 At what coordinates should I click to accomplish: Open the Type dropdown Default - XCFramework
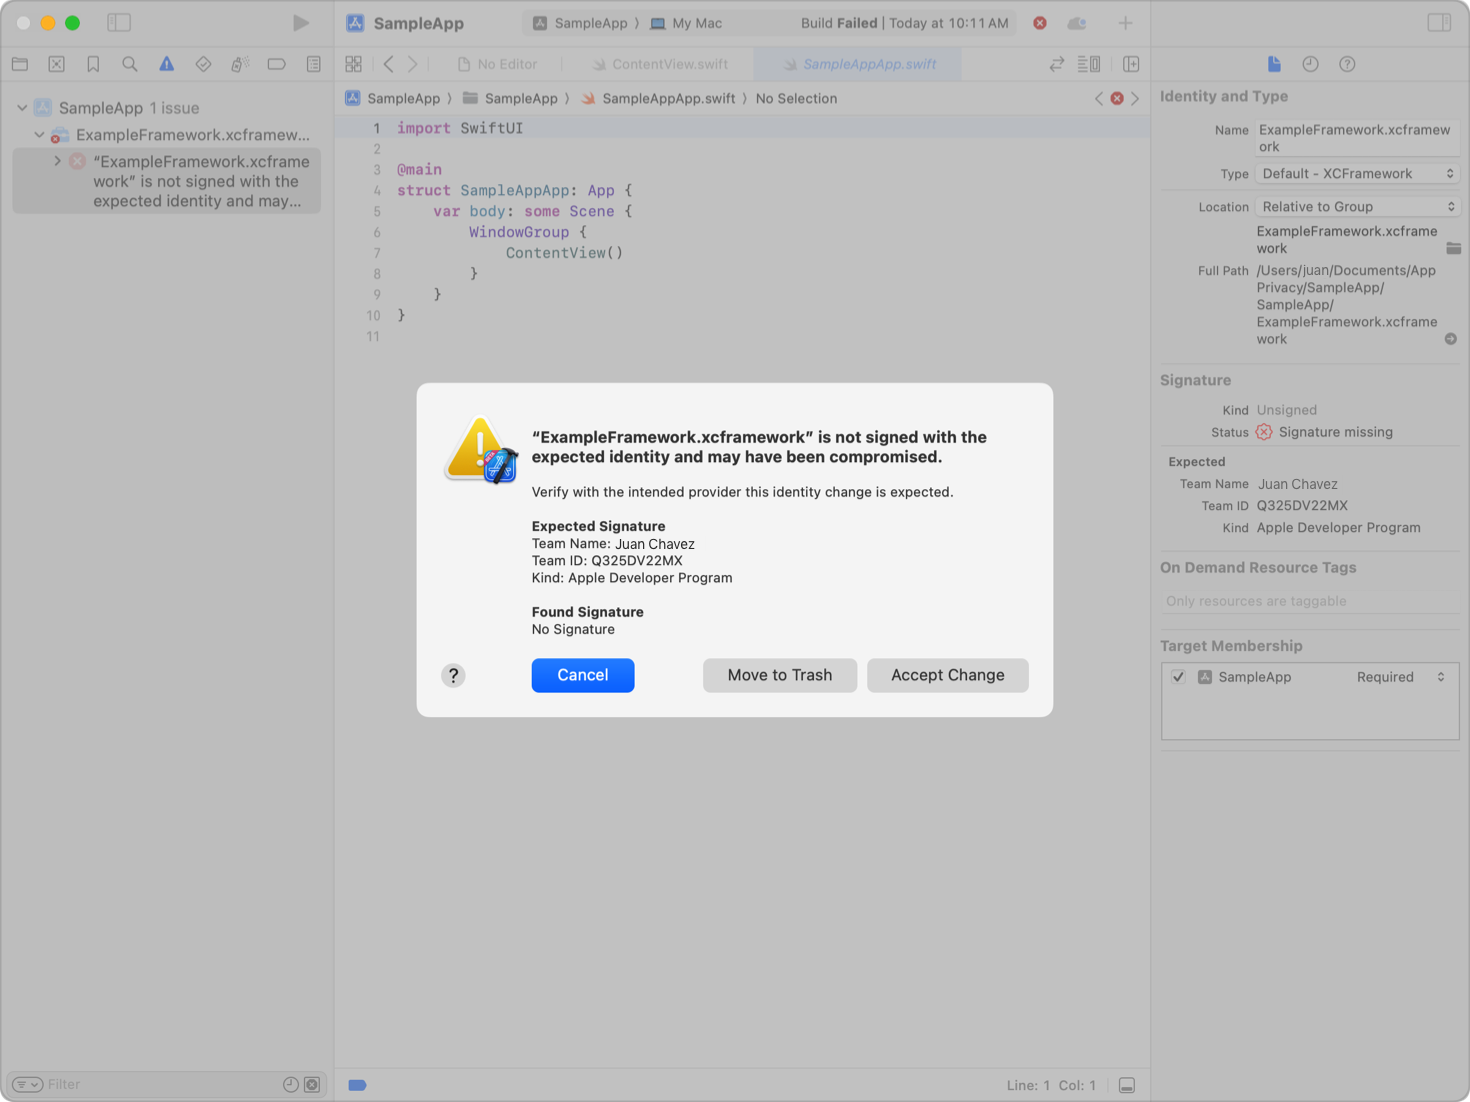pyautogui.click(x=1356, y=174)
